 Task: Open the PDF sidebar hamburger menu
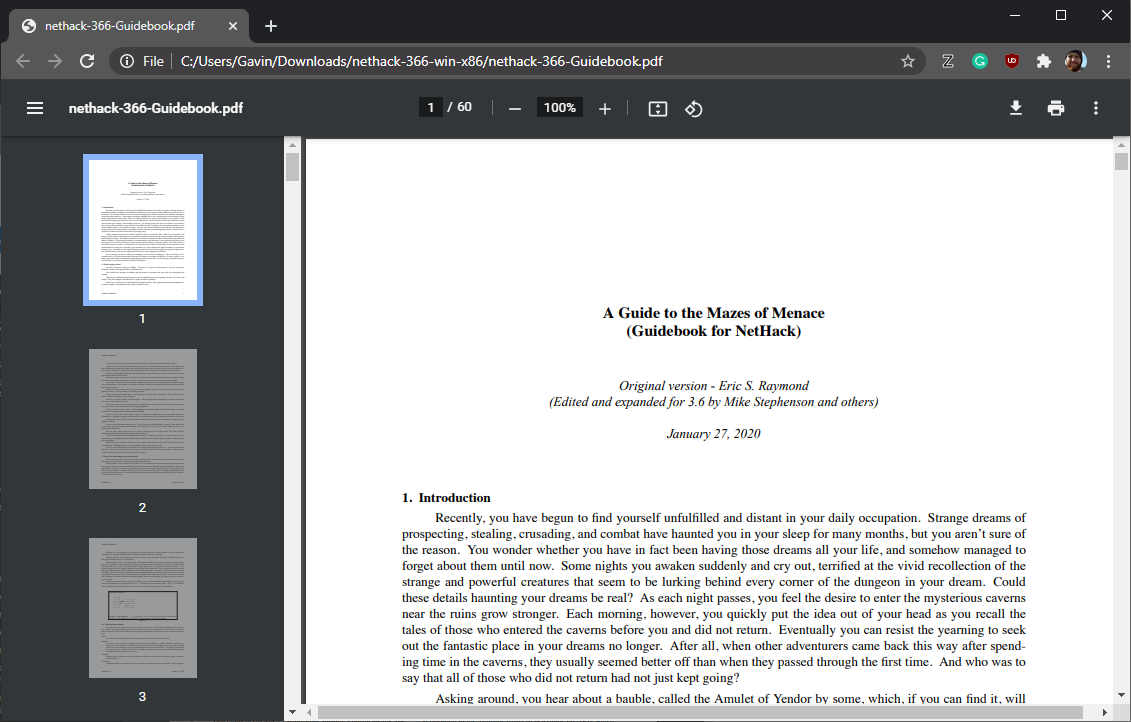35,107
